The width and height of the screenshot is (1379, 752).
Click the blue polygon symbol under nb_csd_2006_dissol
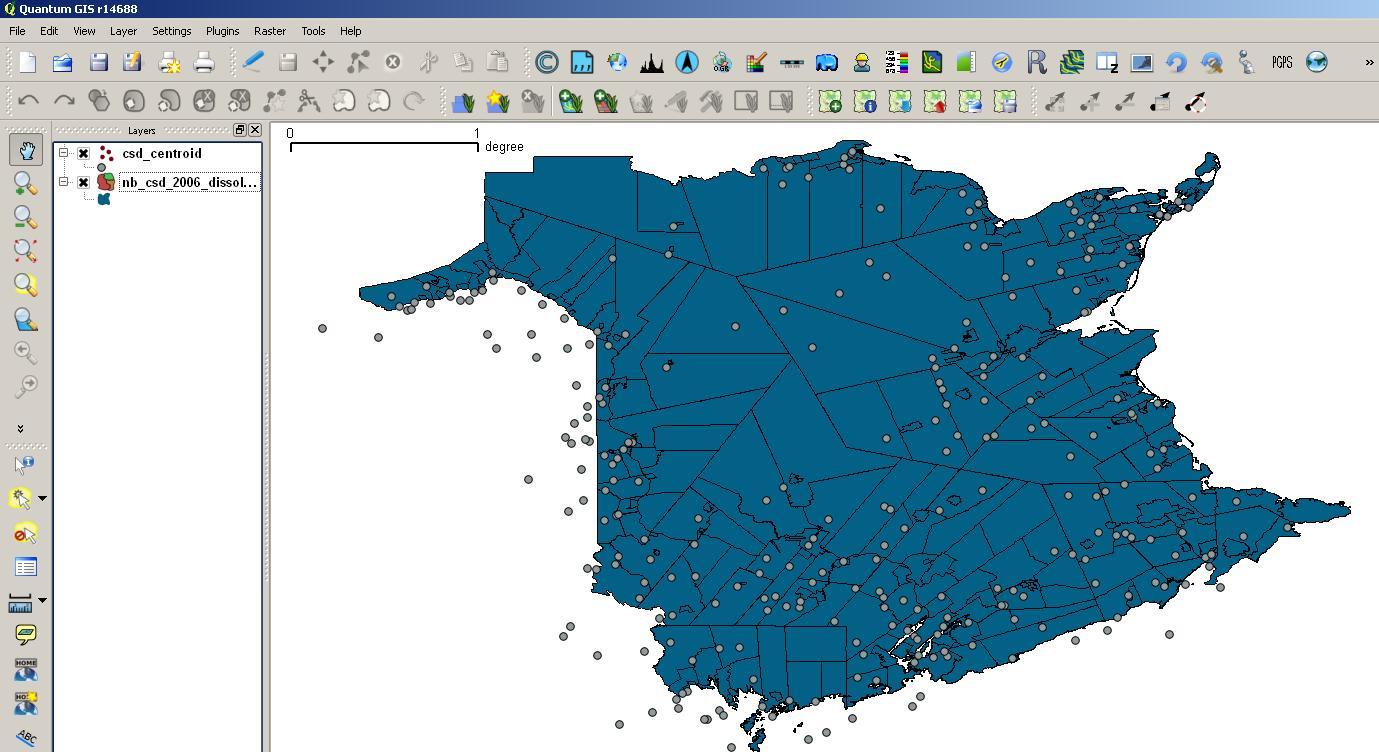click(104, 199)
